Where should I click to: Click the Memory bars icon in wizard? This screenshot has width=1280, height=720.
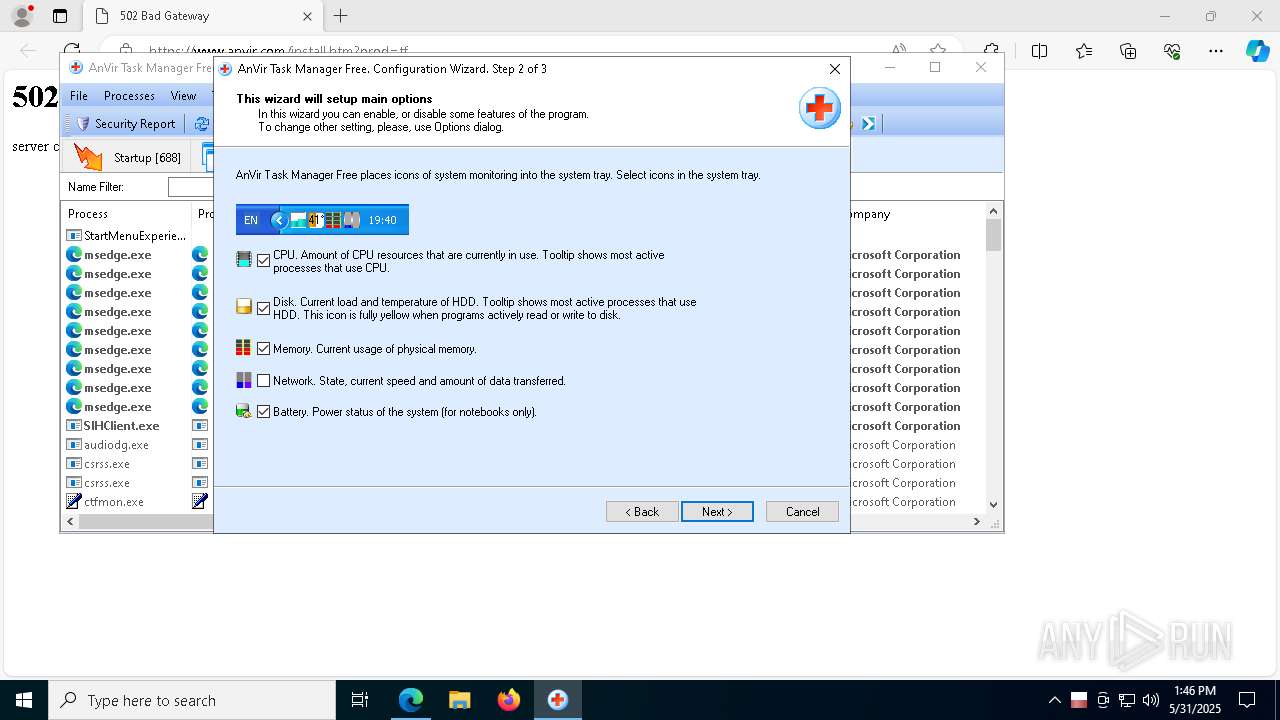tap(244, 348)
